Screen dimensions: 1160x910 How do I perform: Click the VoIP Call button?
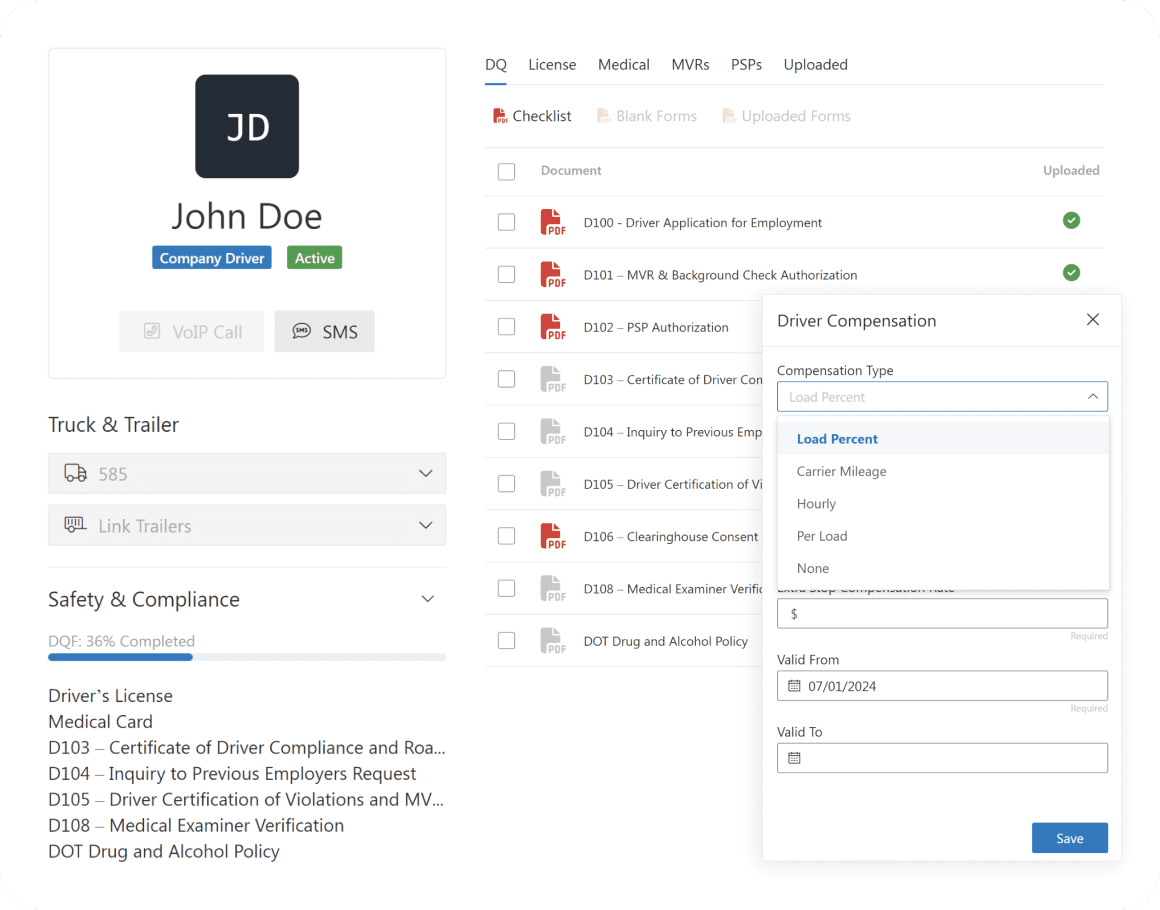[x=192, y=331]
